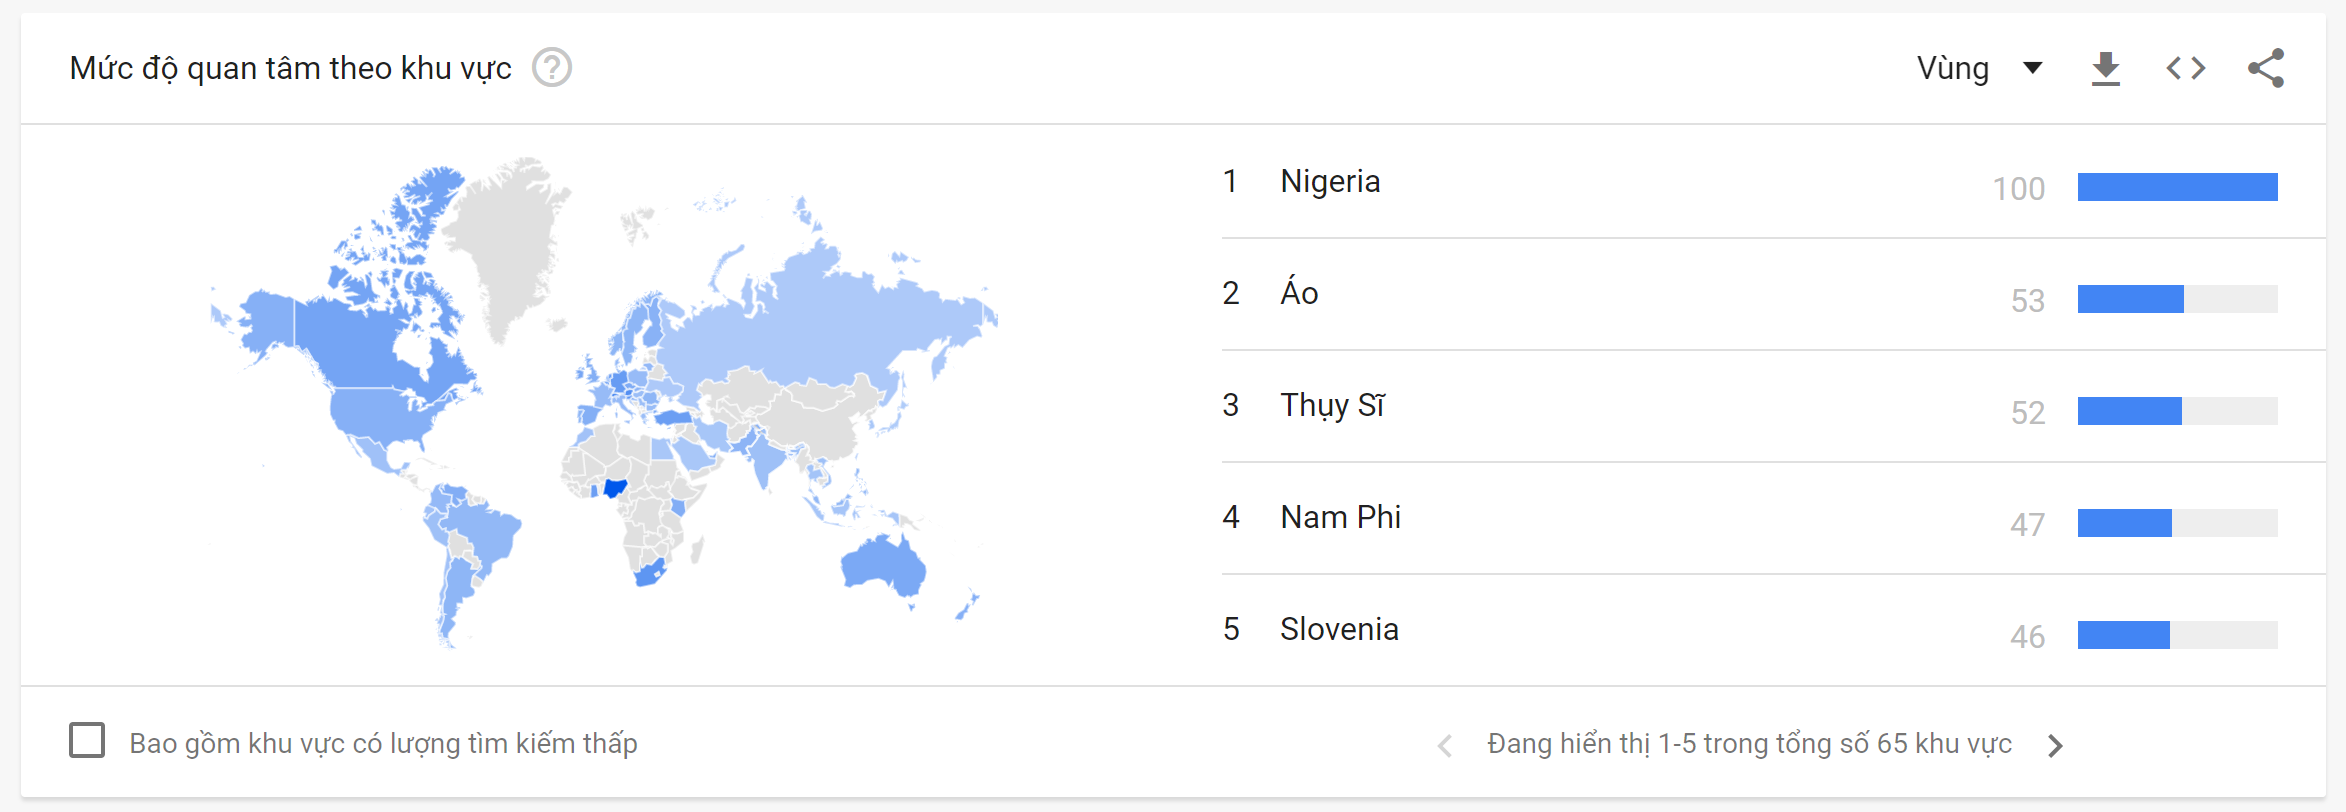The image size is (2346, 812).
Task: Open the Thụy Sĩ region entry
Action: click(1332, 405)
